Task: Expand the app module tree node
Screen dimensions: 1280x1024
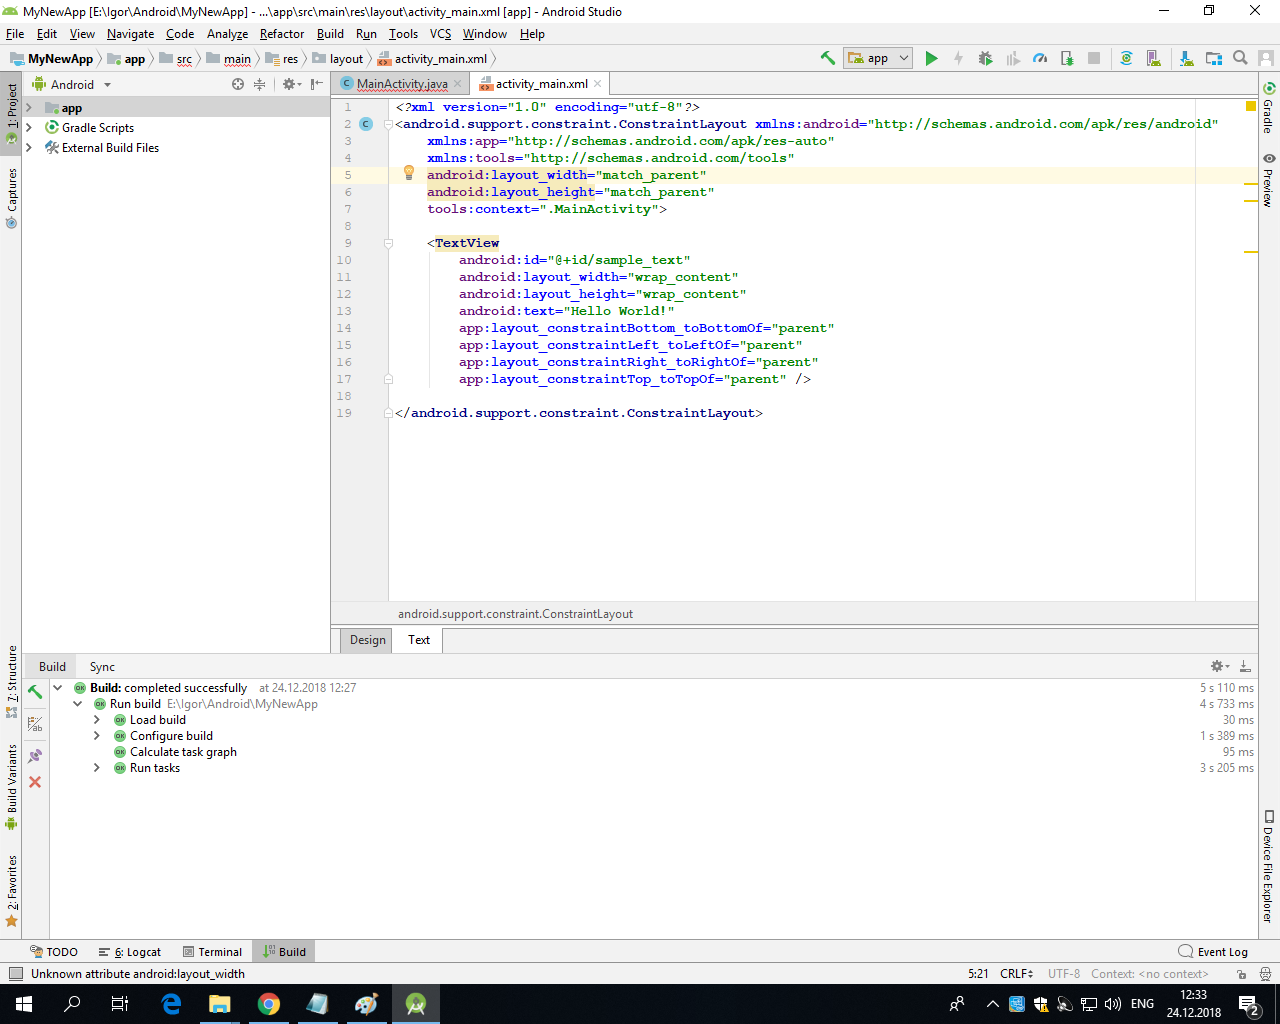Action: tap(29, 108)
